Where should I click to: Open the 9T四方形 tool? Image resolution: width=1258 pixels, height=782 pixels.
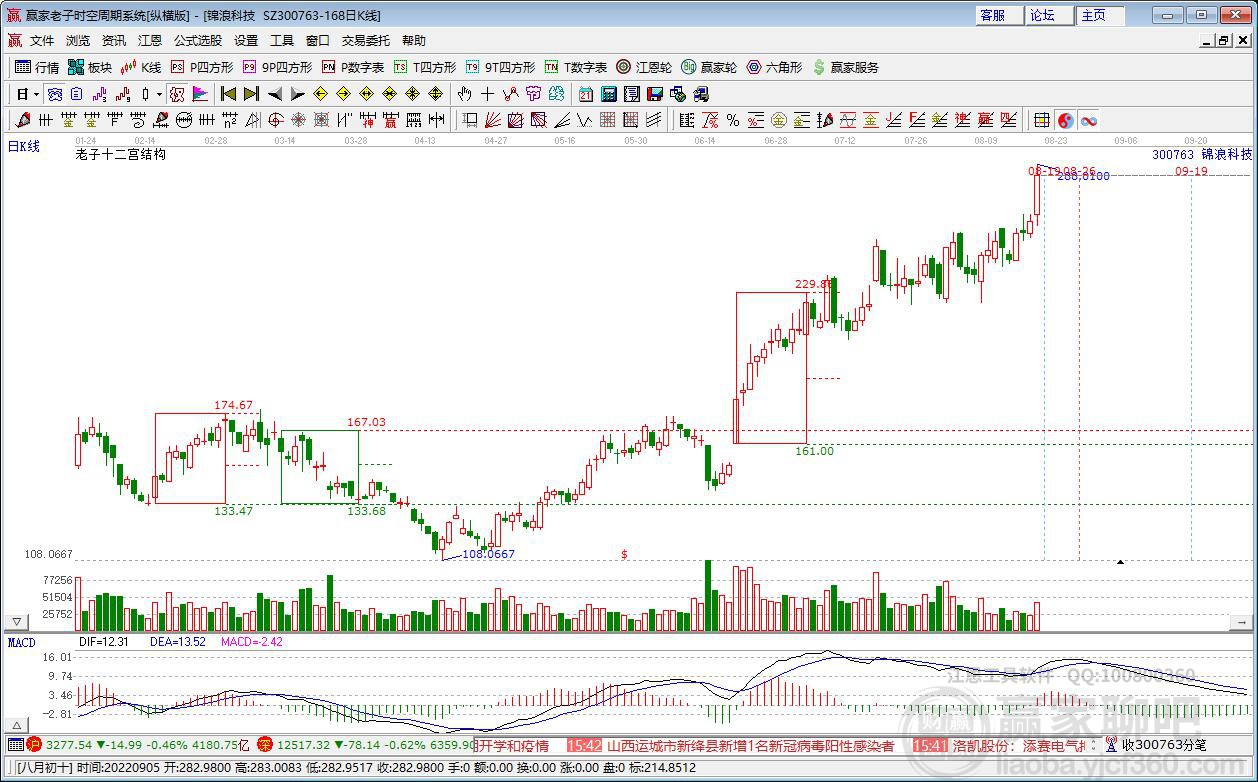tap(500, 67)
